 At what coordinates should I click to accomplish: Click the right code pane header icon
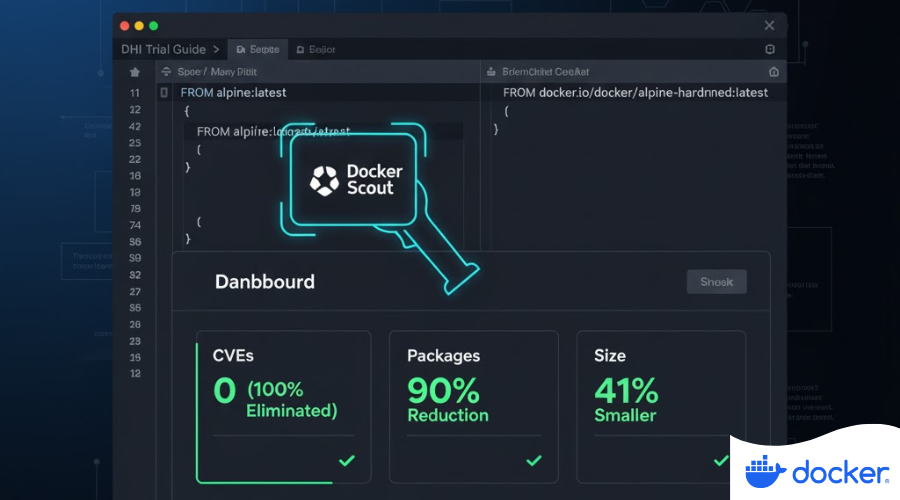coord(773,72)
